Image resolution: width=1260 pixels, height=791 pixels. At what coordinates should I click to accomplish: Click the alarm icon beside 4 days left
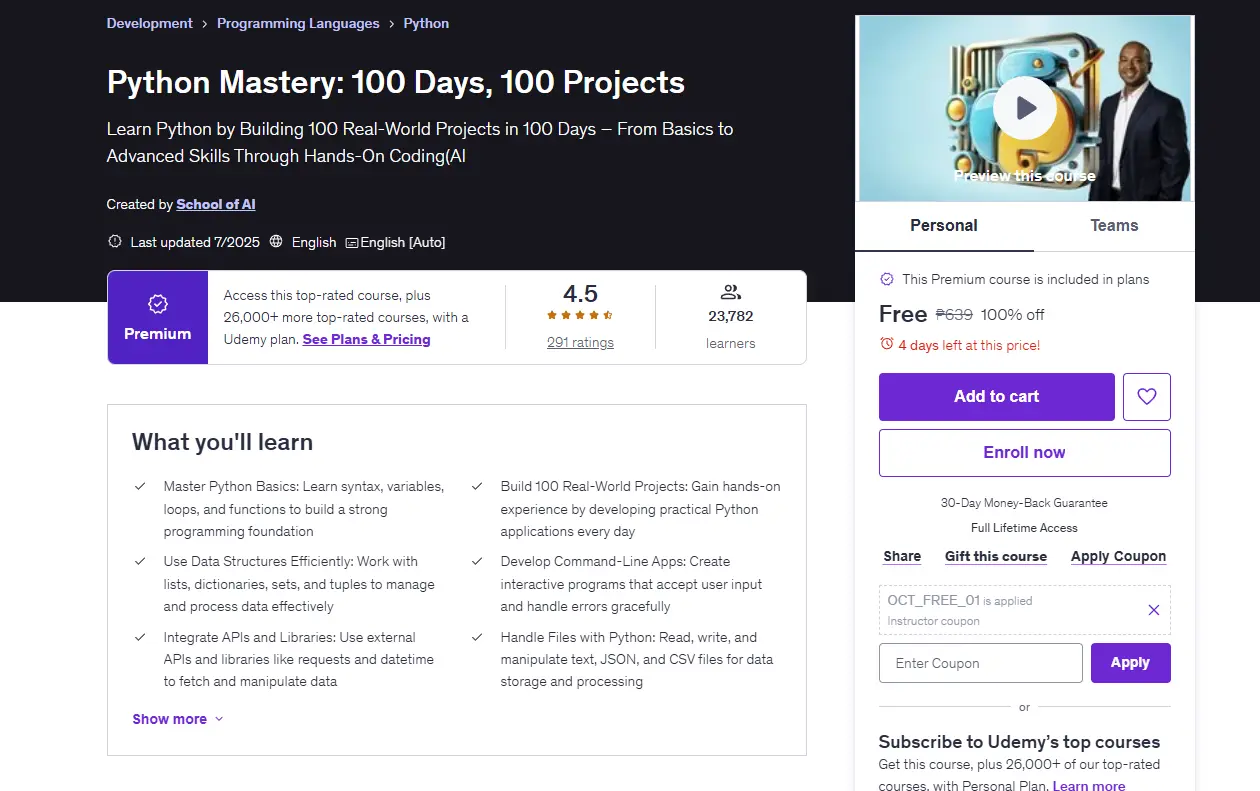tap(886, 344)
